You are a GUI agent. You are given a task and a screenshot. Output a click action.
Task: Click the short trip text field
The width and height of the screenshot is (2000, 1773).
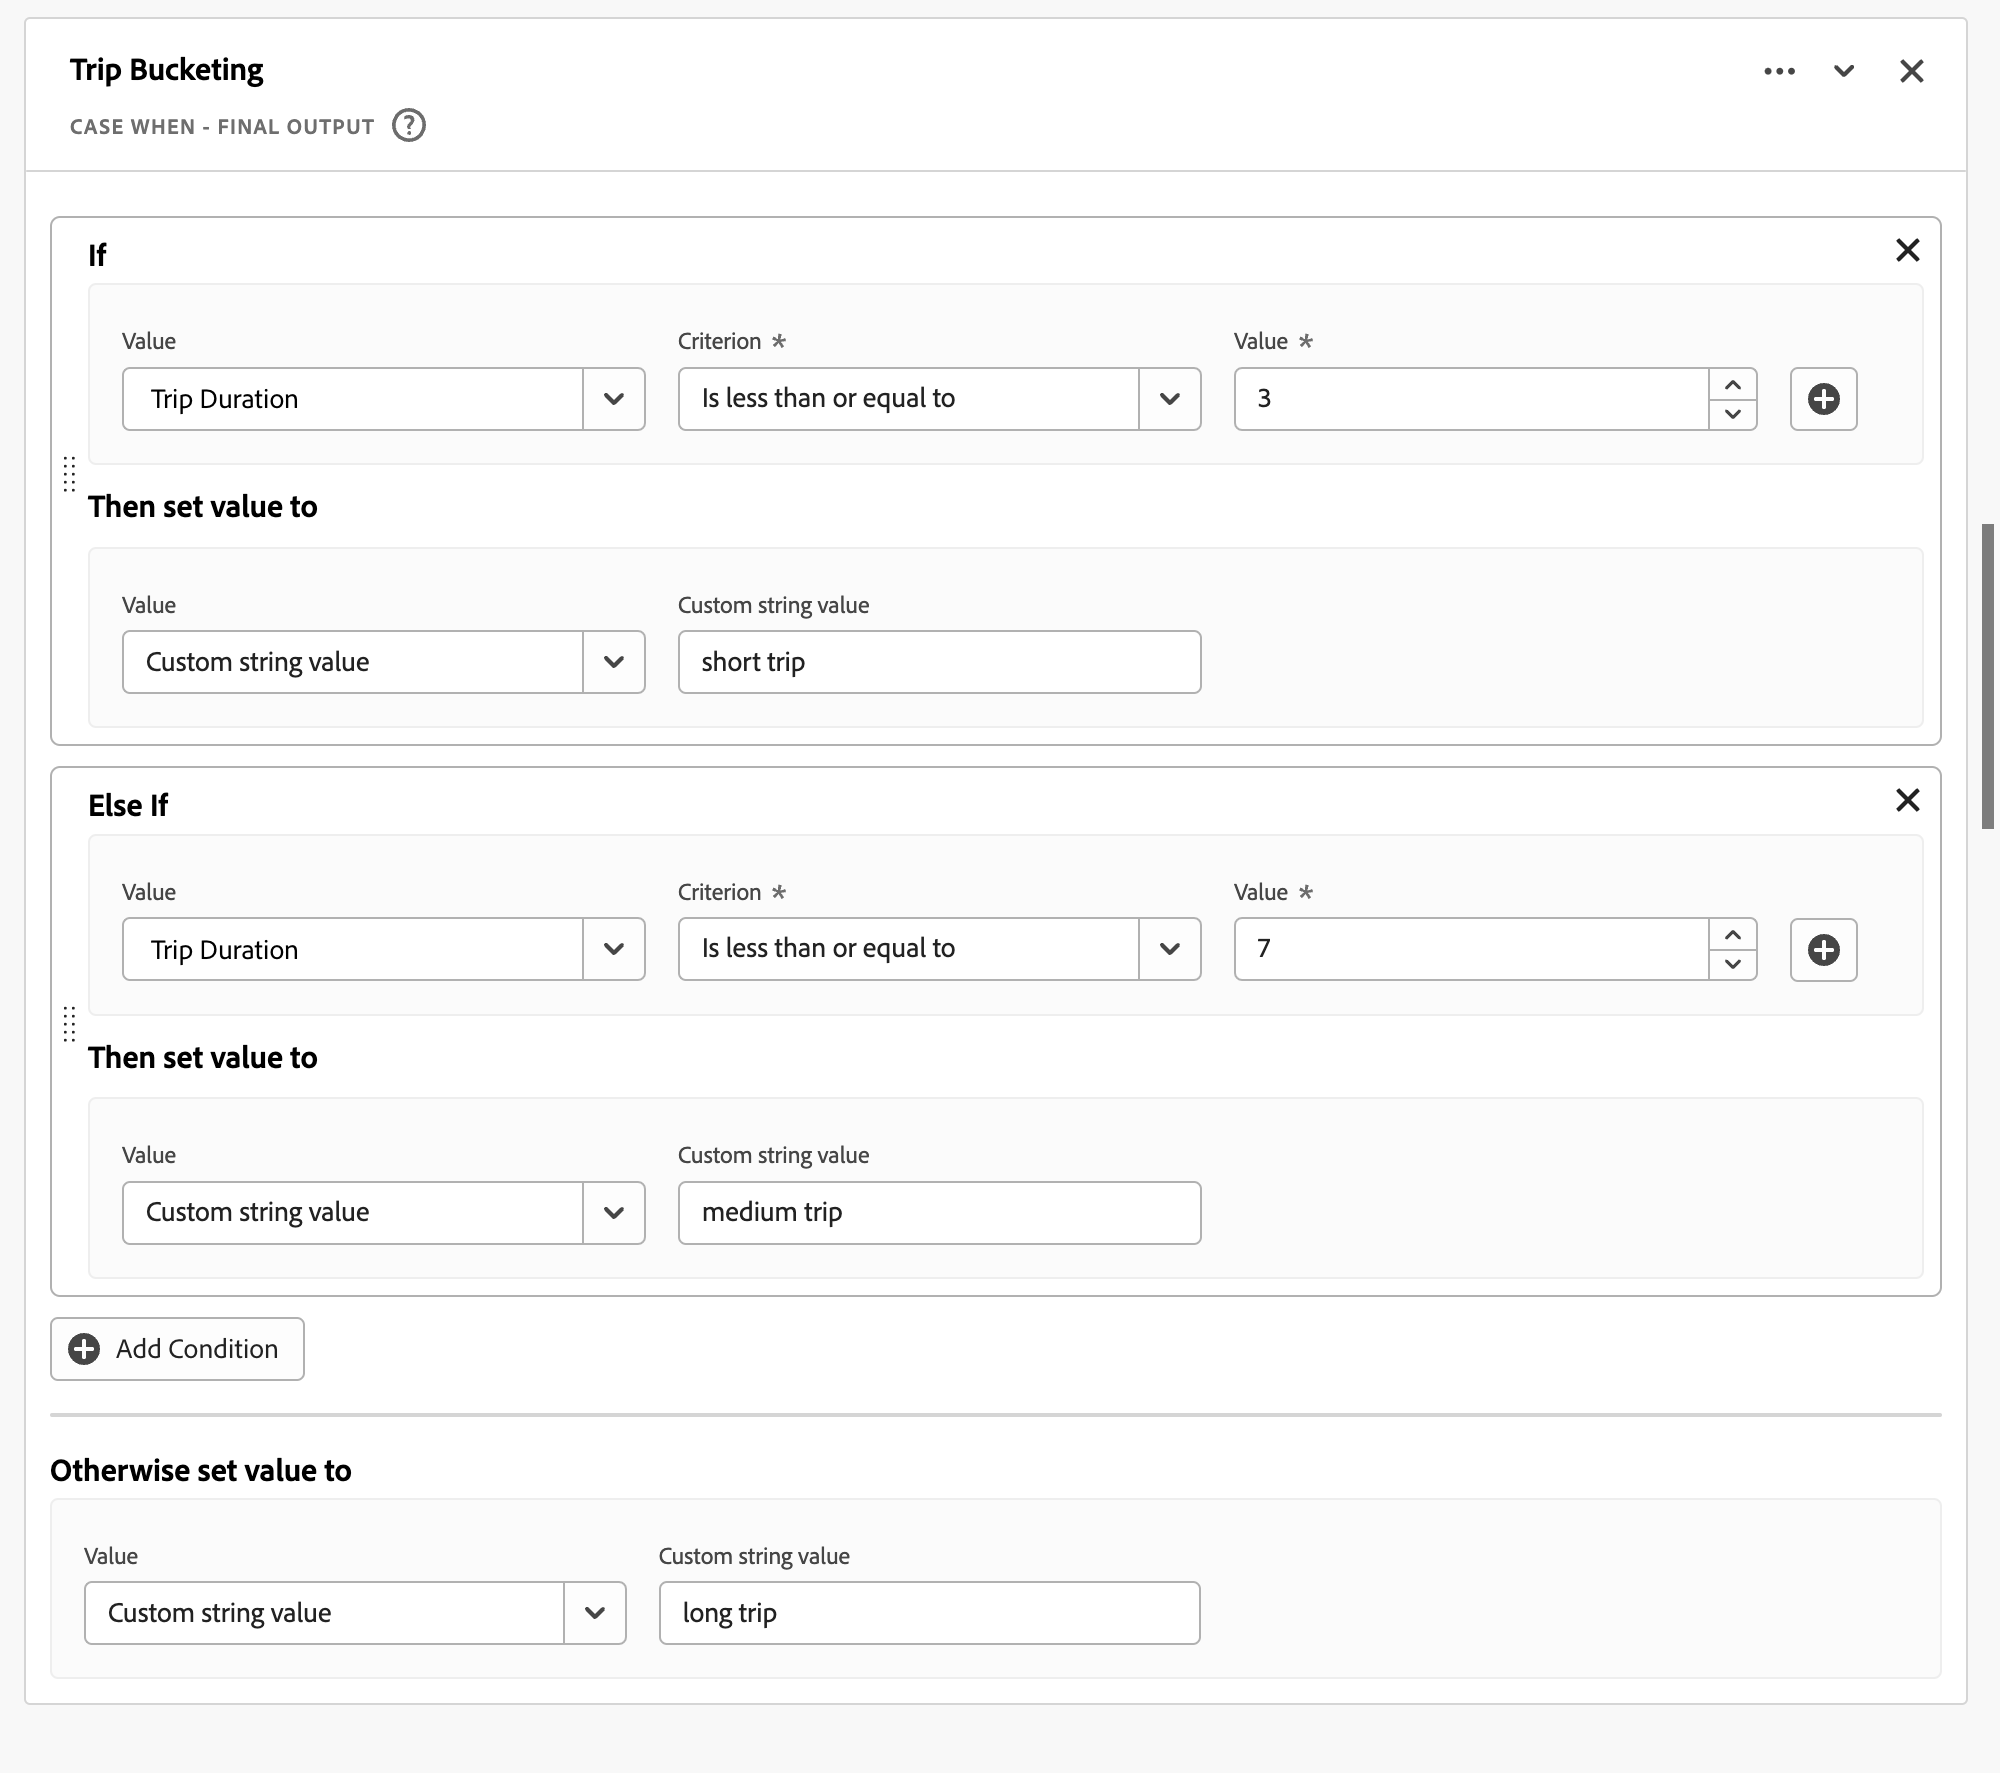938,662
